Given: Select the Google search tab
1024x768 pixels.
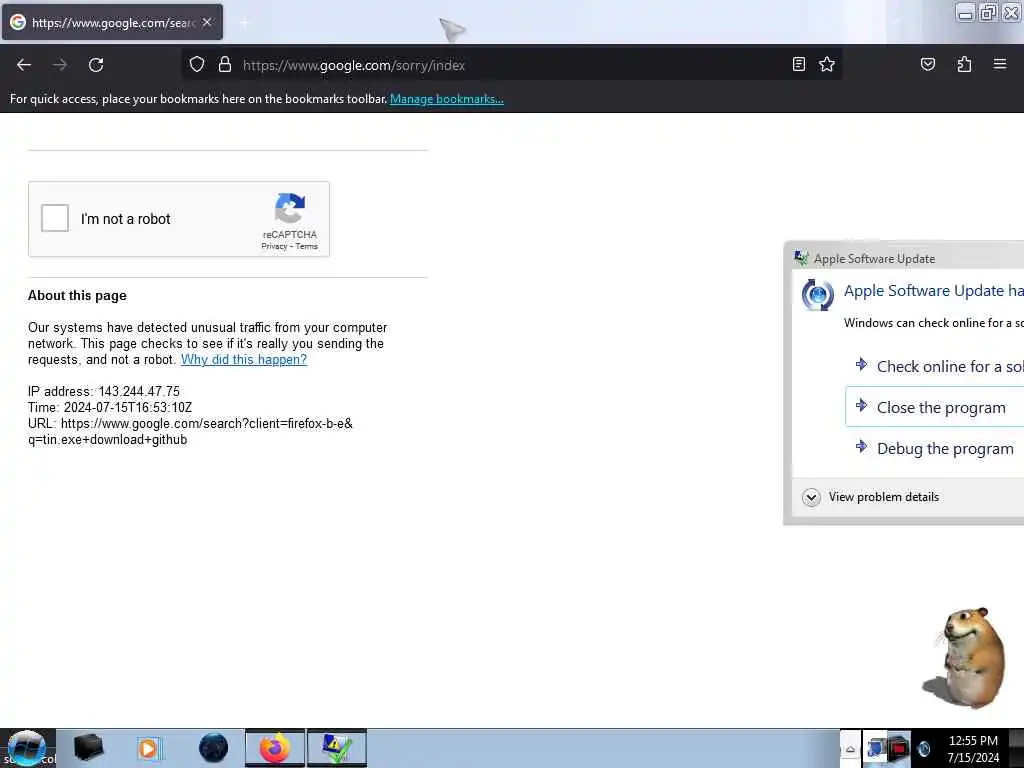Looking at the screenshot, I should click(112, 22).
